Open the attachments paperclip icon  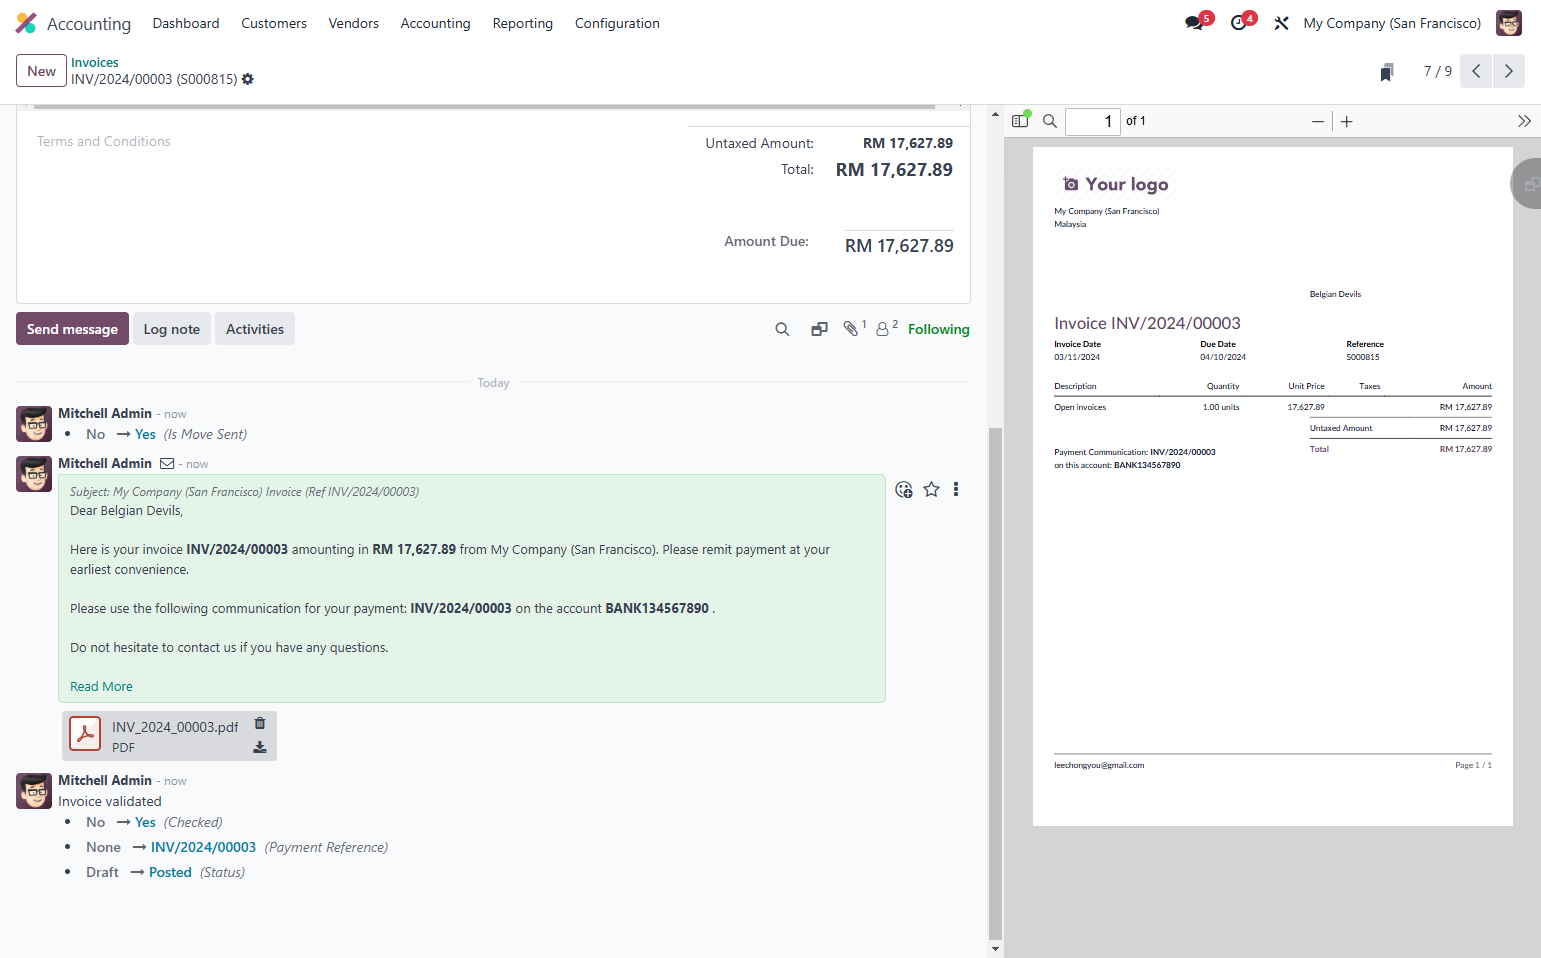pos(851,328)
